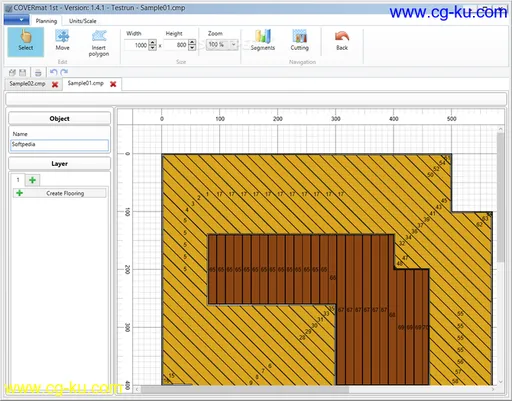Click the print icon
The height and width of the screenshot is (401, 512).
38,72
